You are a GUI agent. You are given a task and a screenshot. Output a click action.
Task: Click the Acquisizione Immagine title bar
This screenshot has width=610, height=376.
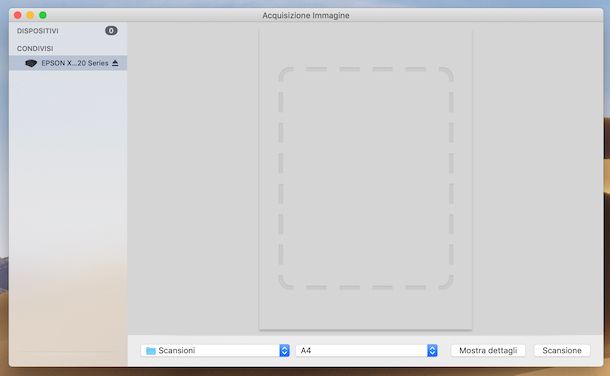(306, 15)
